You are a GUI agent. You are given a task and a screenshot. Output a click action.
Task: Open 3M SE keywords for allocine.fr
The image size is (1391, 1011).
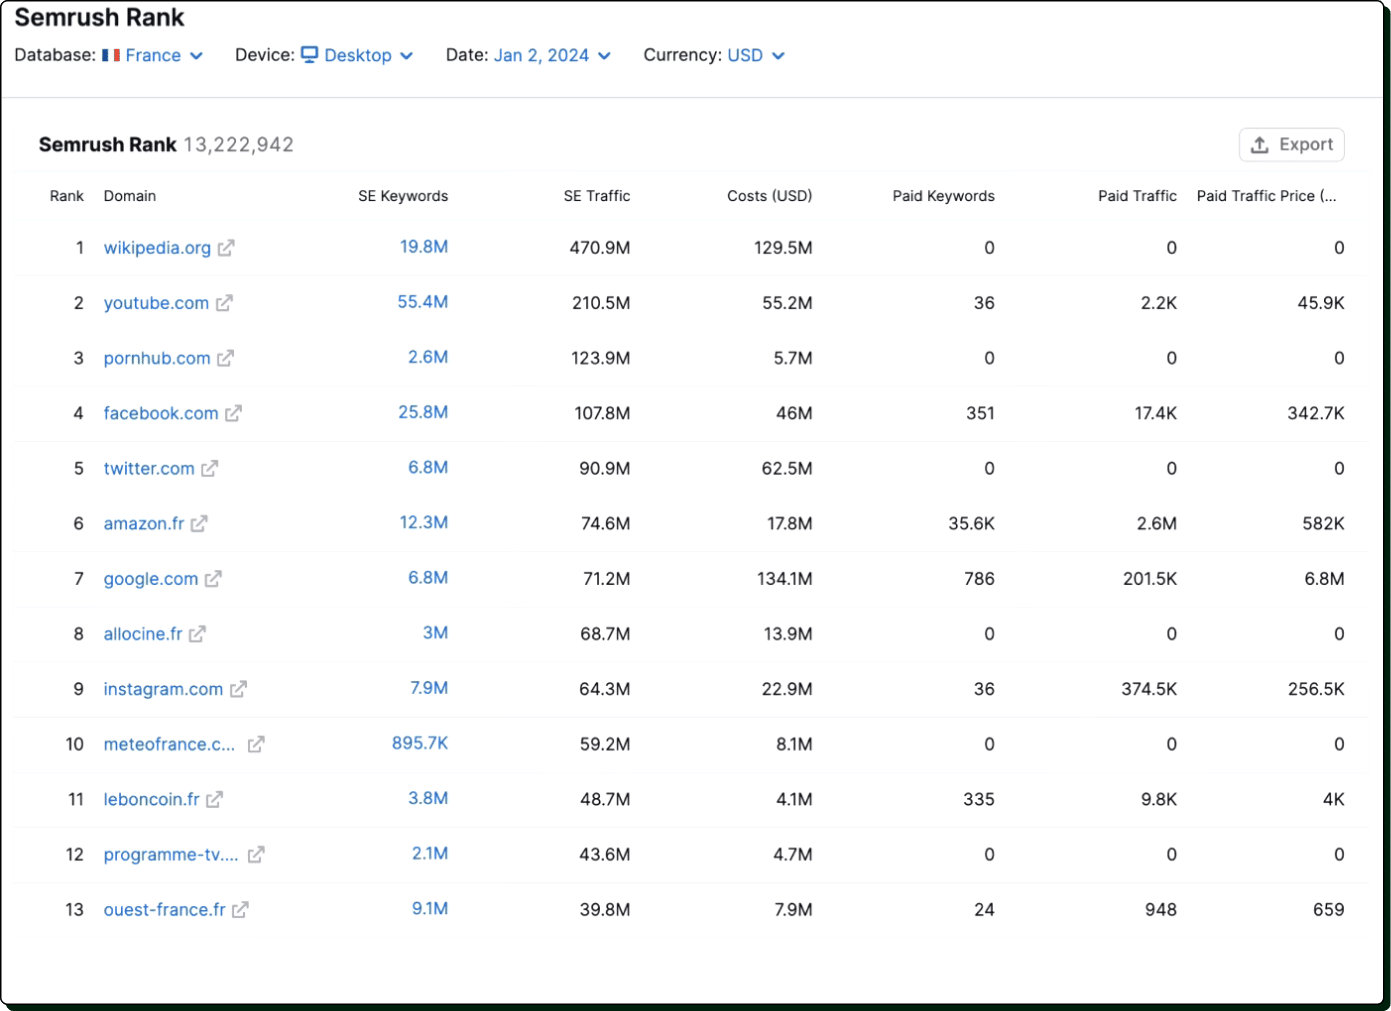pos(435,633)
